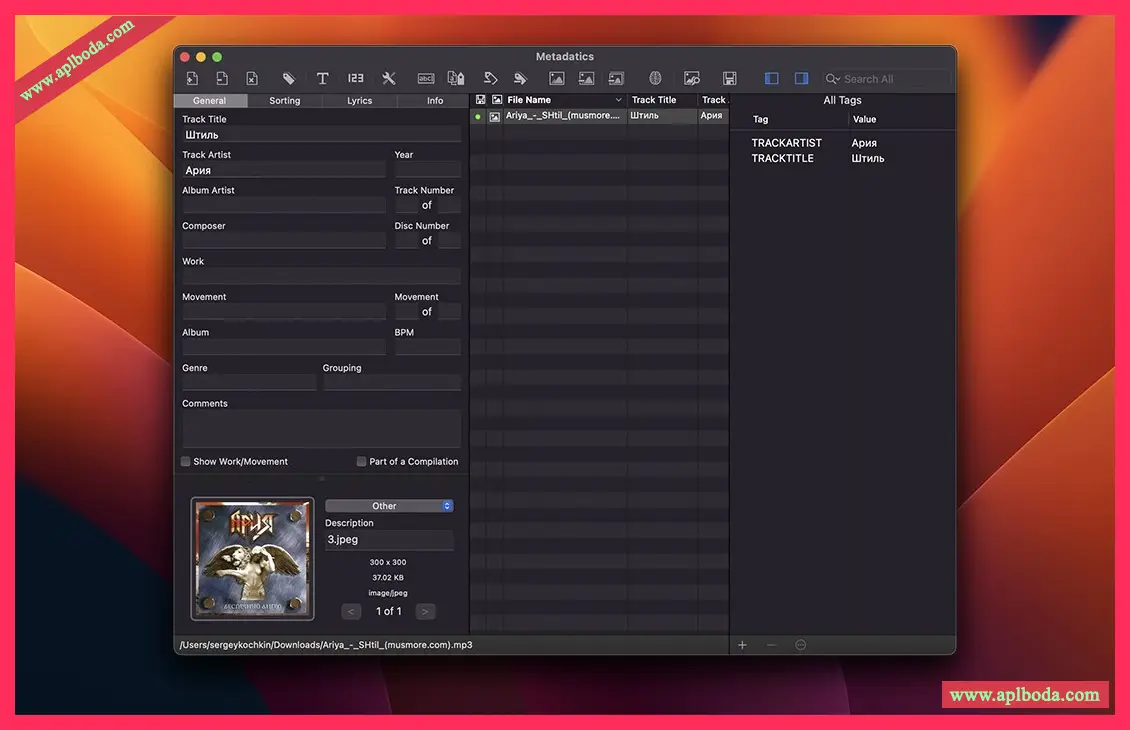Switch to the Lyrics tab
This screenshot has width=1130, height=730.
pyautogui.click(x=359, y=101)
